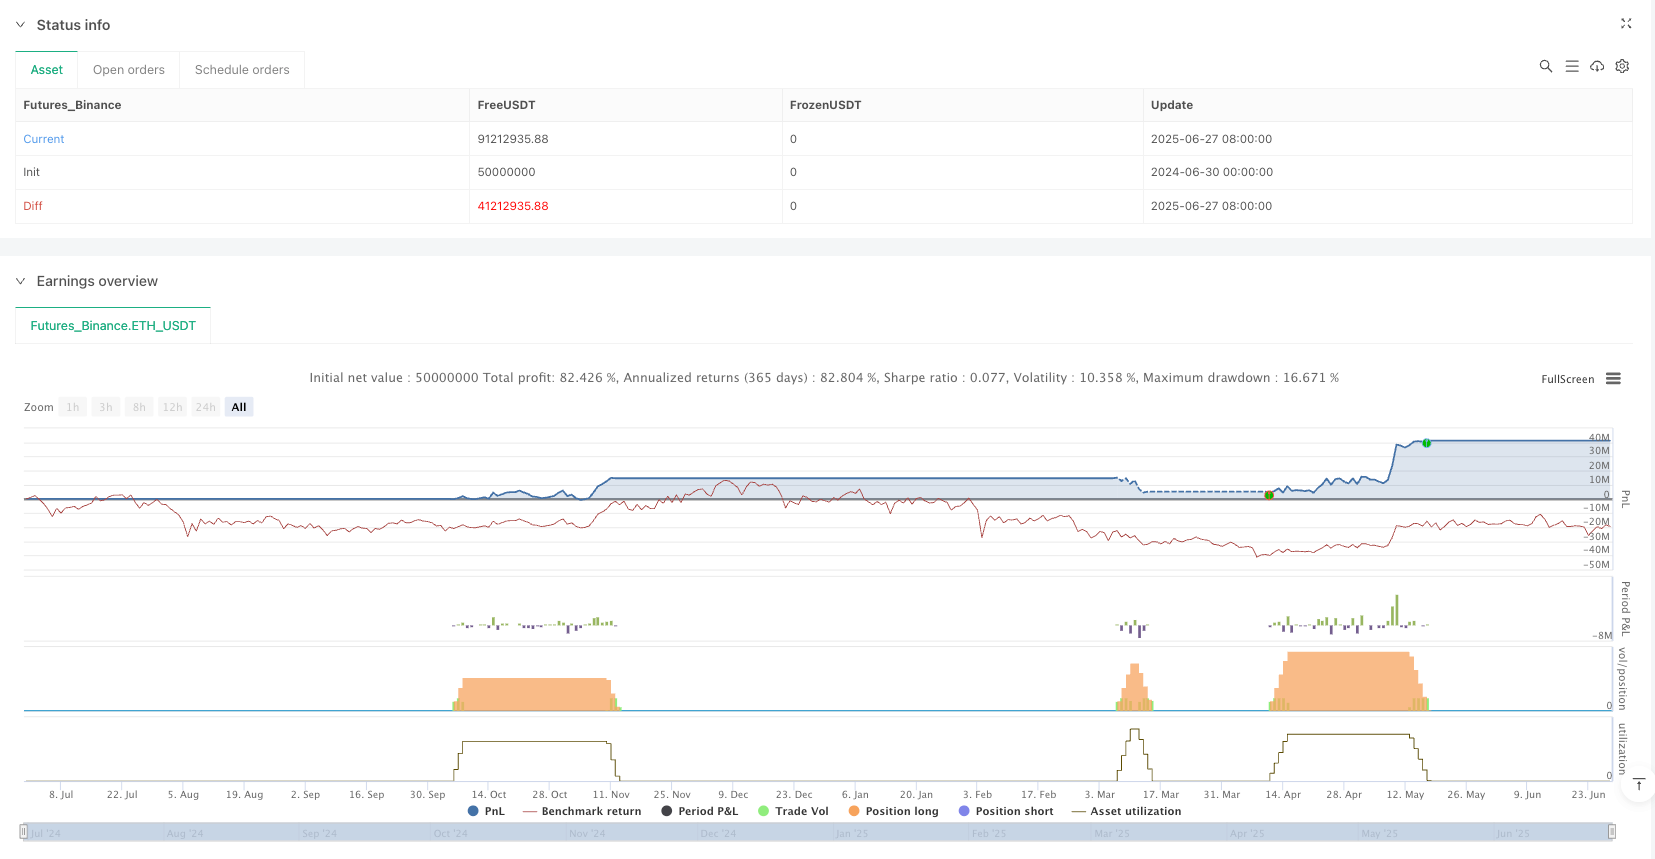
Task: Hide Benchmark return series in legend
Action: tap(582, 811)
